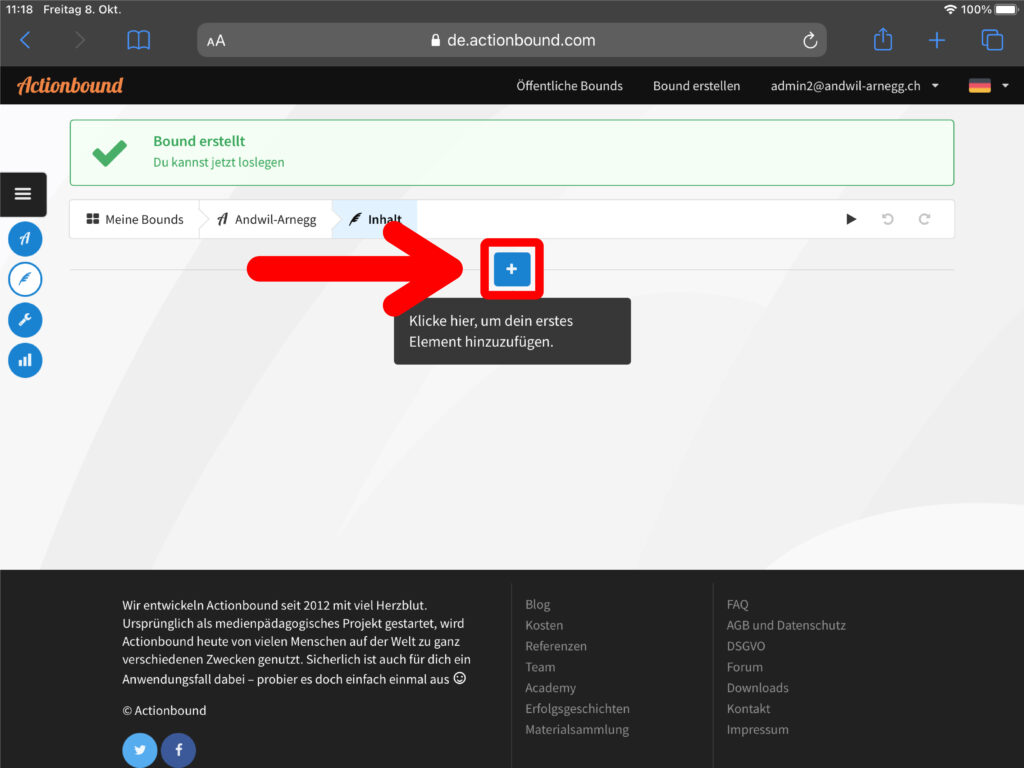The width and height of the screenshot is (1024, 768).
Task: Click the undo arrow icon
Action: (887, 219)
